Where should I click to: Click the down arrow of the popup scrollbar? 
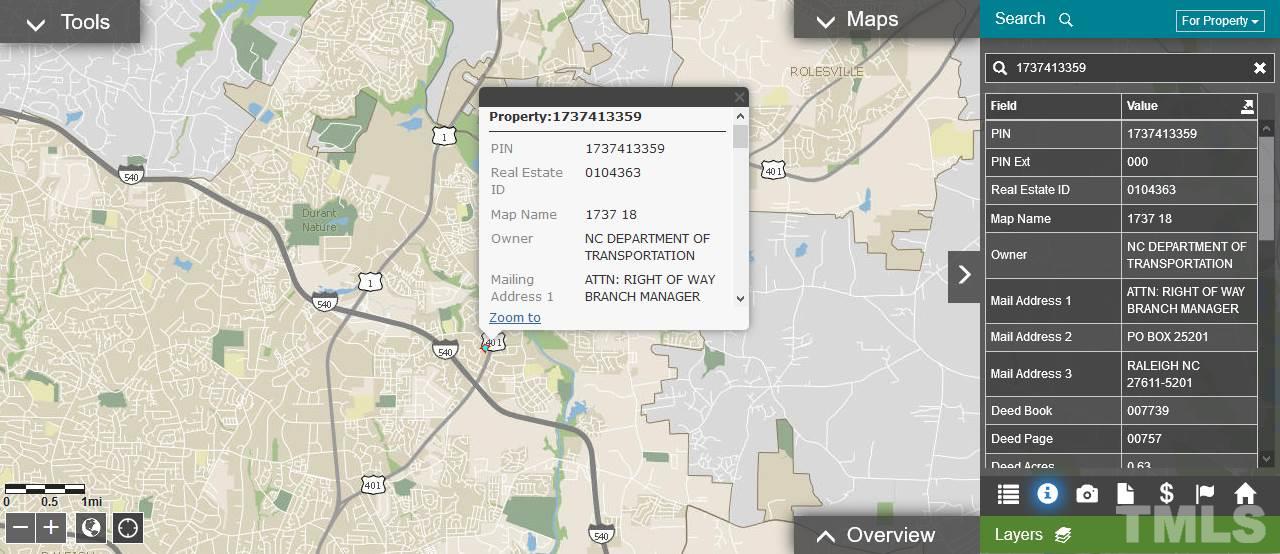coord(740,298)
